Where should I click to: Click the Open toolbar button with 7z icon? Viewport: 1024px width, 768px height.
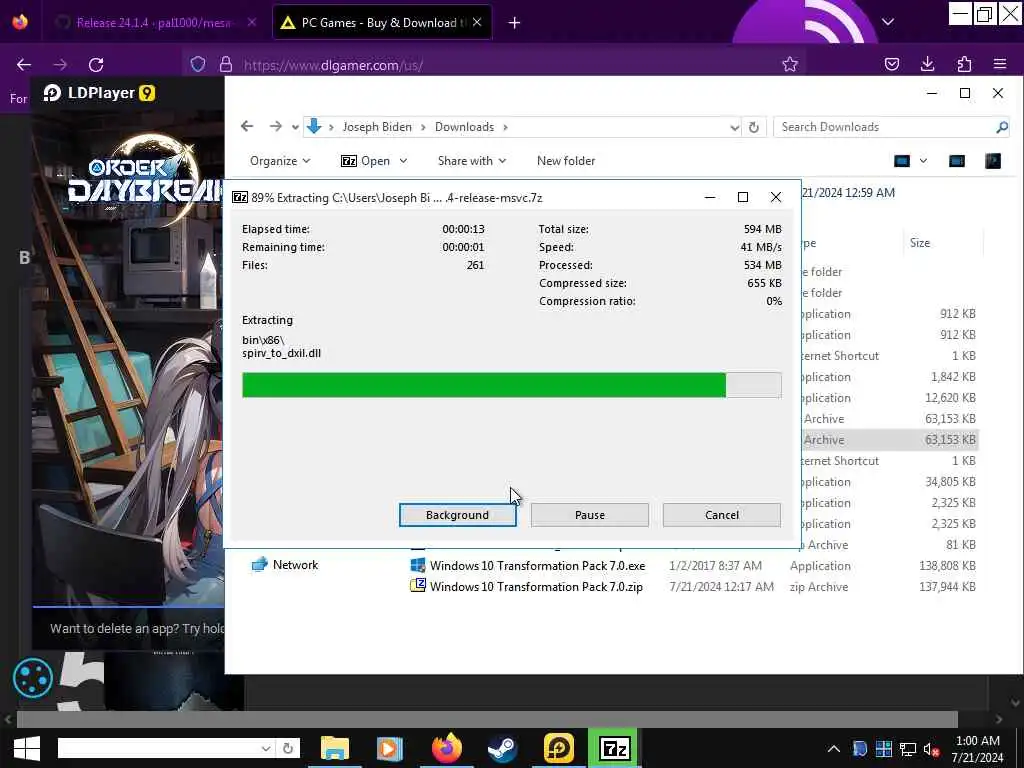click(366, 161)
